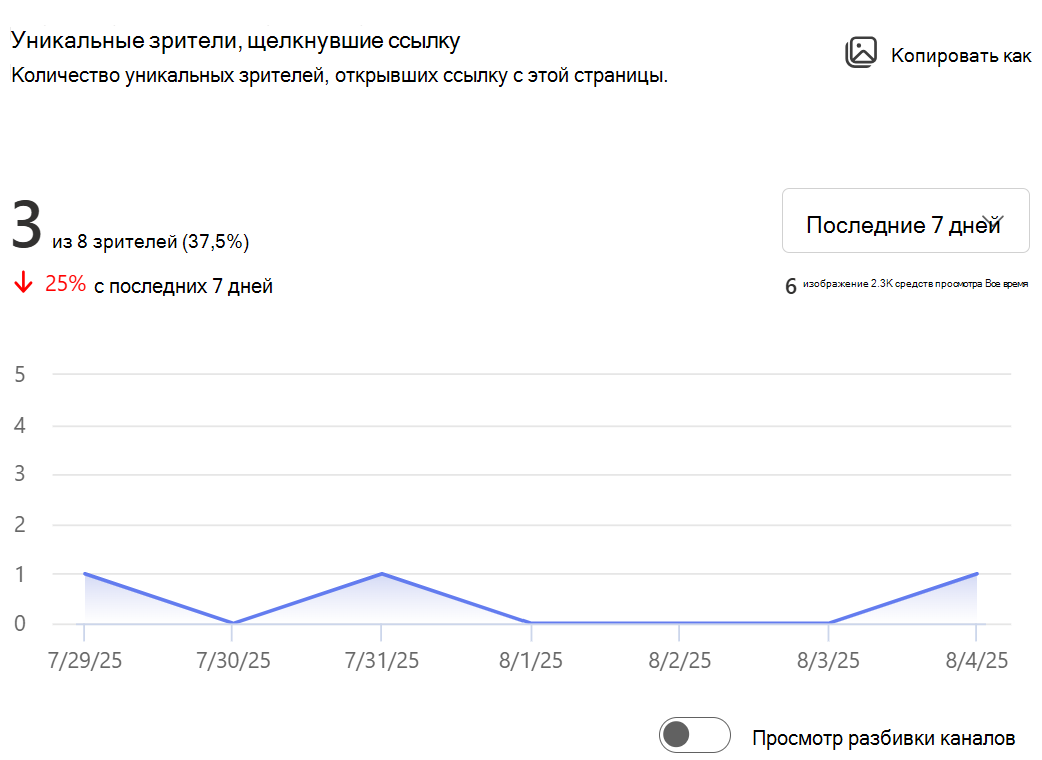Click the 7/30/25 zero data point
The image size is (1042, 760).
pyautogui.click(x=233, y=622)
